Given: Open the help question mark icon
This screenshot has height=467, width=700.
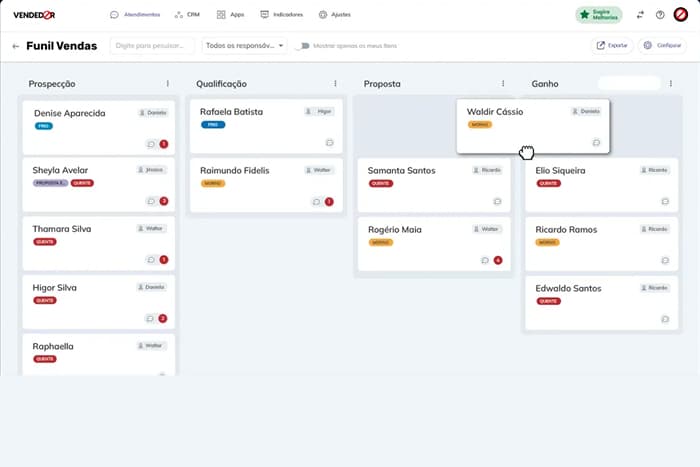Looking at the screenshot, I should [660, 15].
